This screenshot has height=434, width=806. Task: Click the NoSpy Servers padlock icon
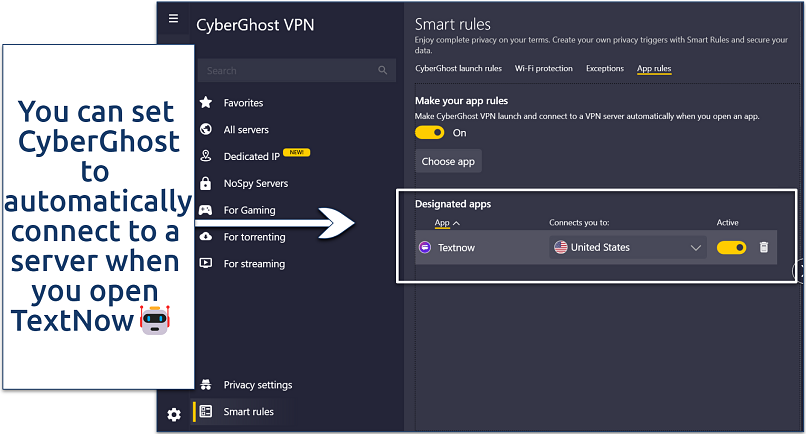(206, 183)
